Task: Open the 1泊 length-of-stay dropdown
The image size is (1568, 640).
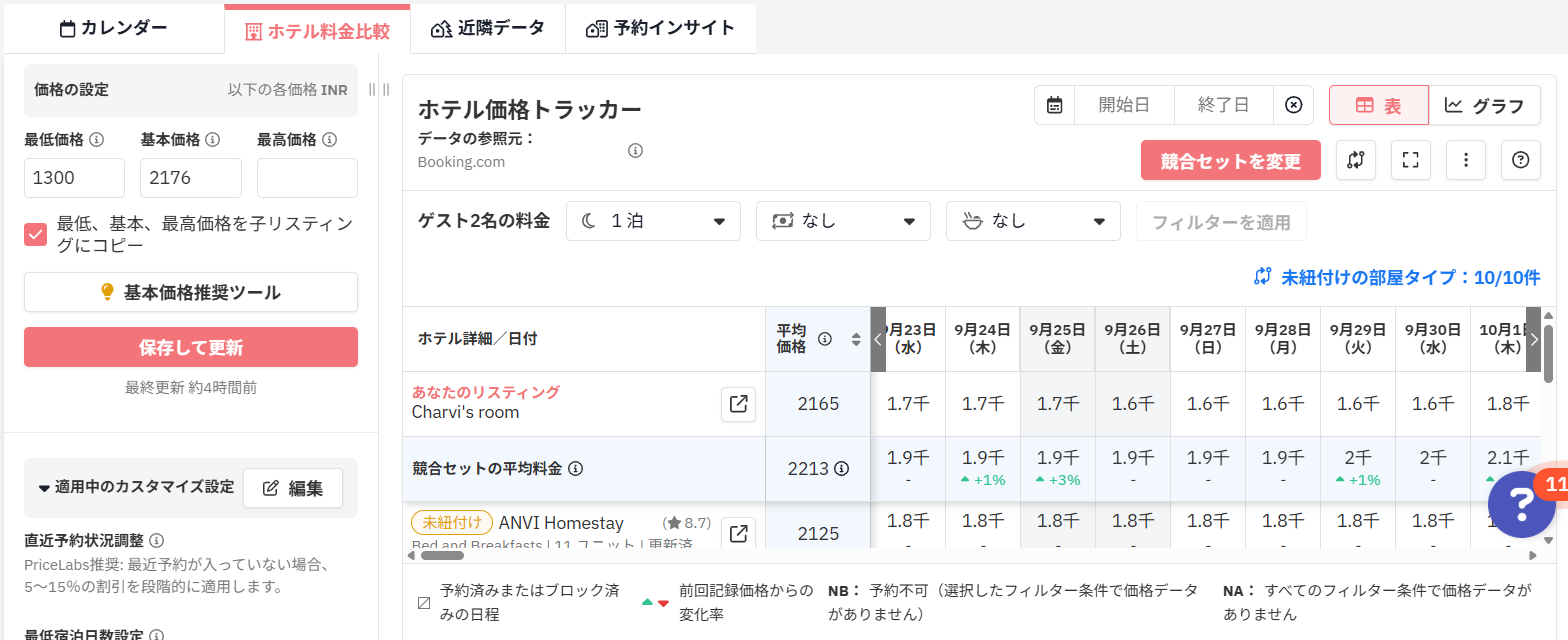Action: (x=653, y=221)
